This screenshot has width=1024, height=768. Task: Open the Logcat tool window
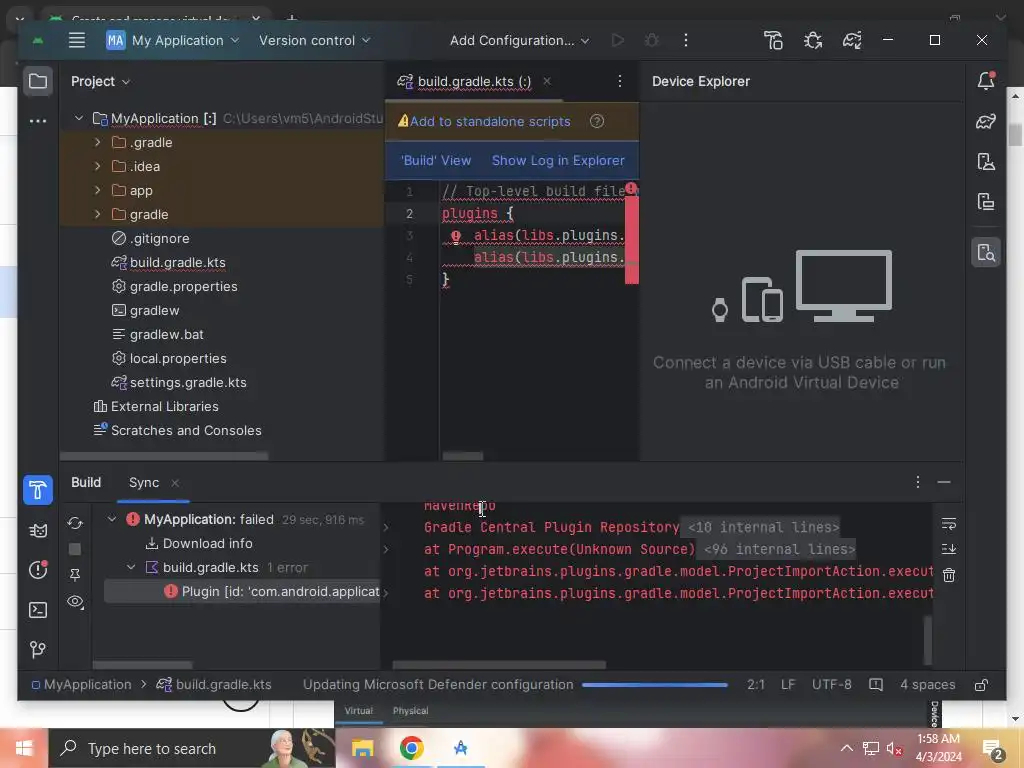(x=38, y=530)
